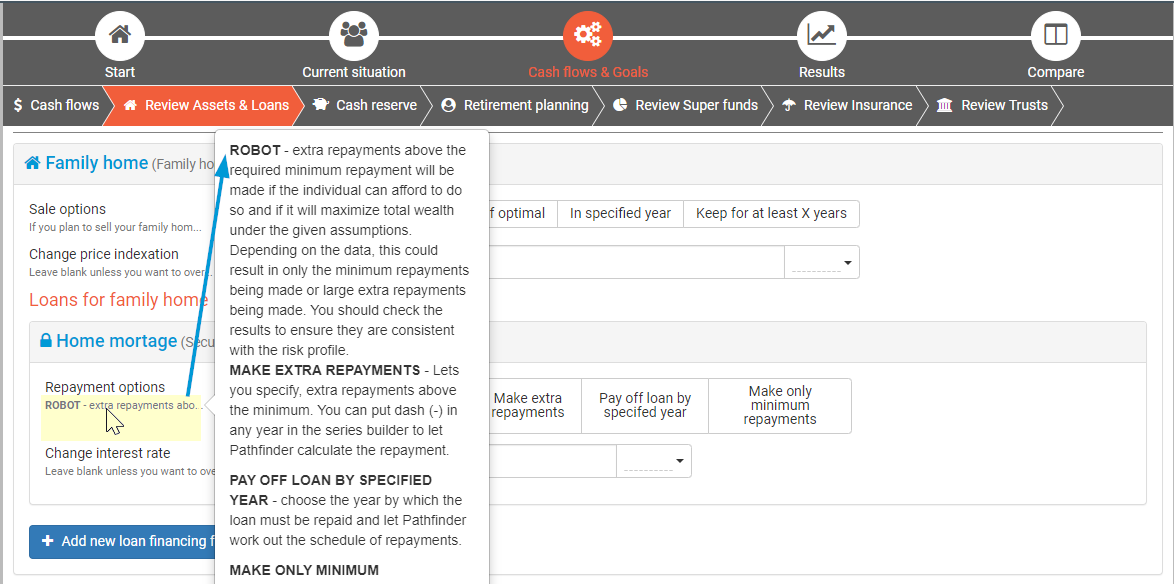Select the Cash flows & Goals gears icon
1174x584 pixels.
coord(588,35)
